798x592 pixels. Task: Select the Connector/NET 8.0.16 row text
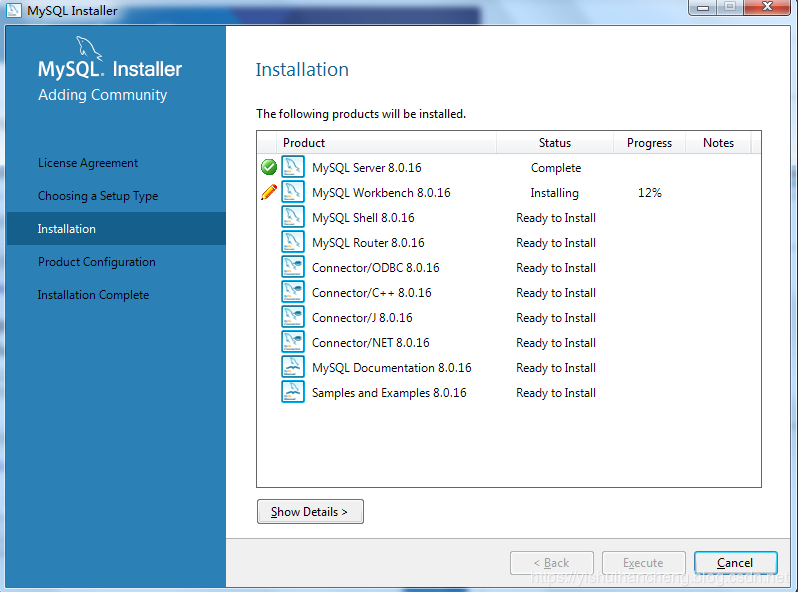[x=370, y=342]
